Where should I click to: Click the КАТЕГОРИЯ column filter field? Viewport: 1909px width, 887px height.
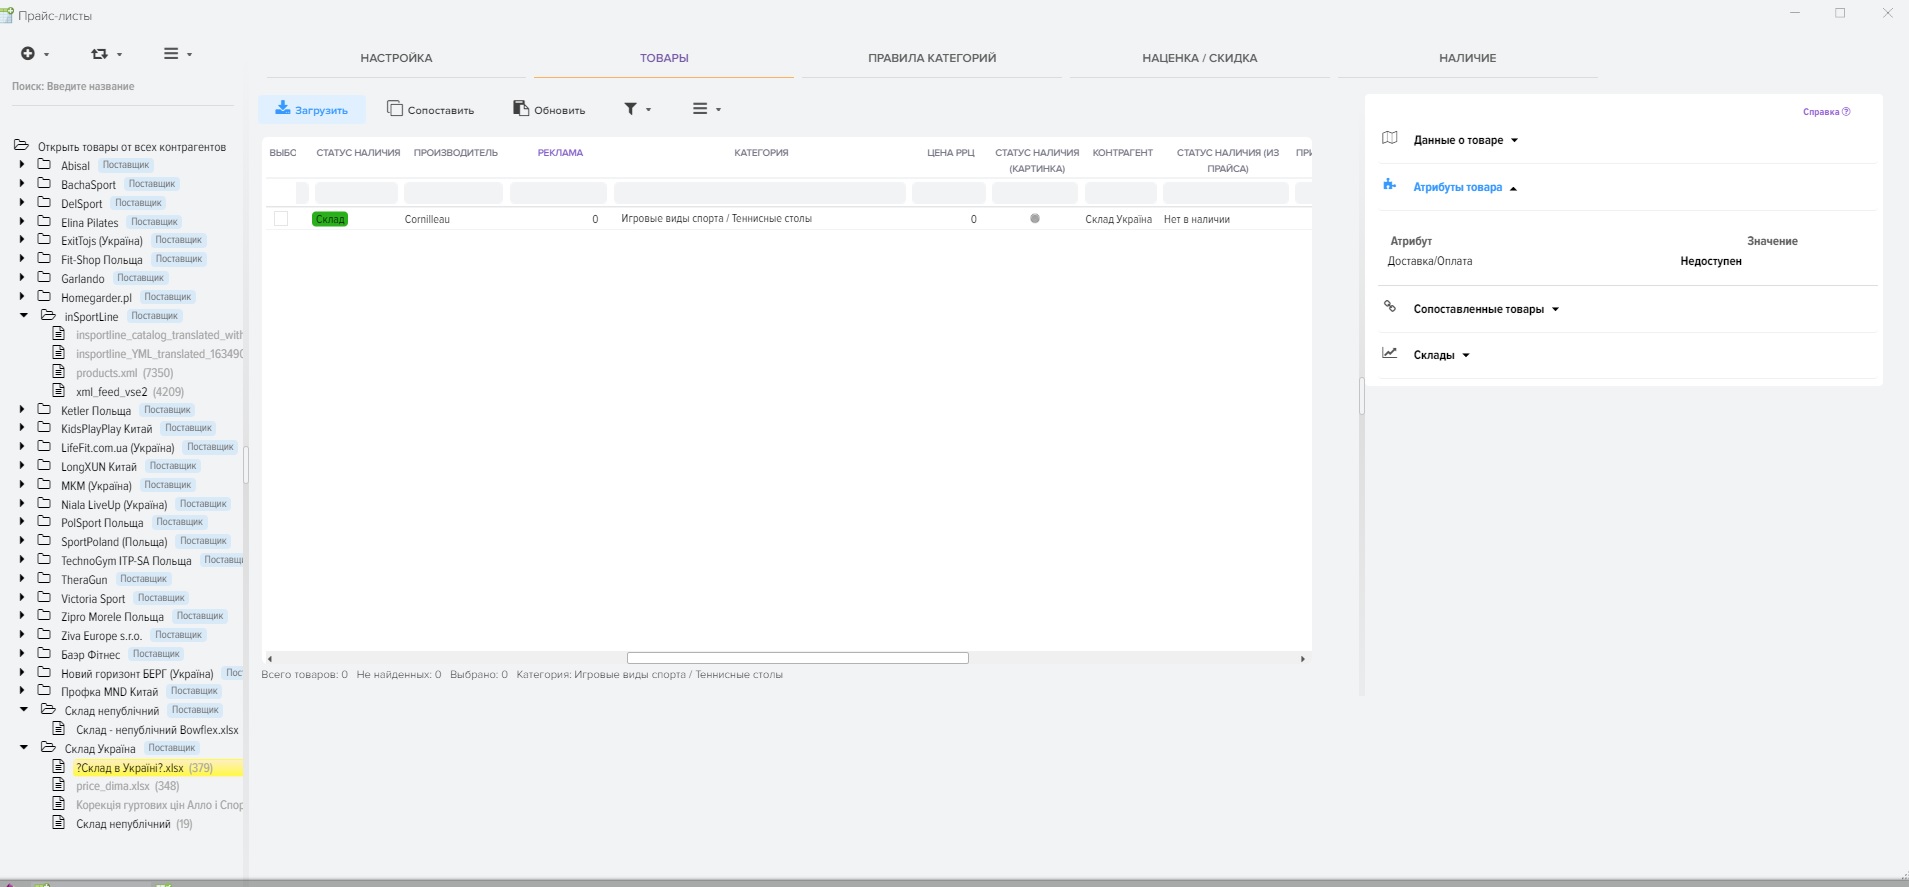[x=760, y=193]
